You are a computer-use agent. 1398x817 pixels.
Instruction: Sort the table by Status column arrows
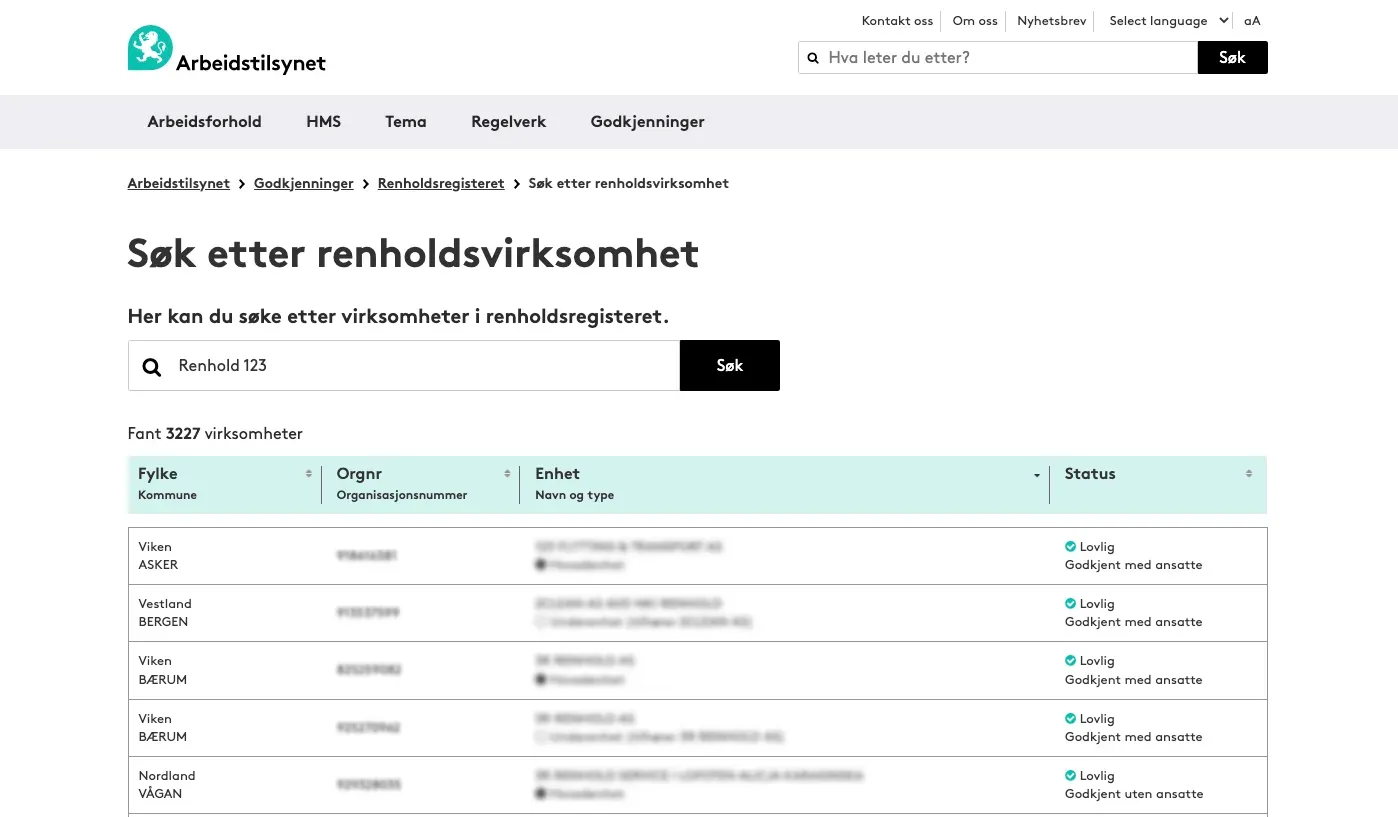click(1249, 474)
